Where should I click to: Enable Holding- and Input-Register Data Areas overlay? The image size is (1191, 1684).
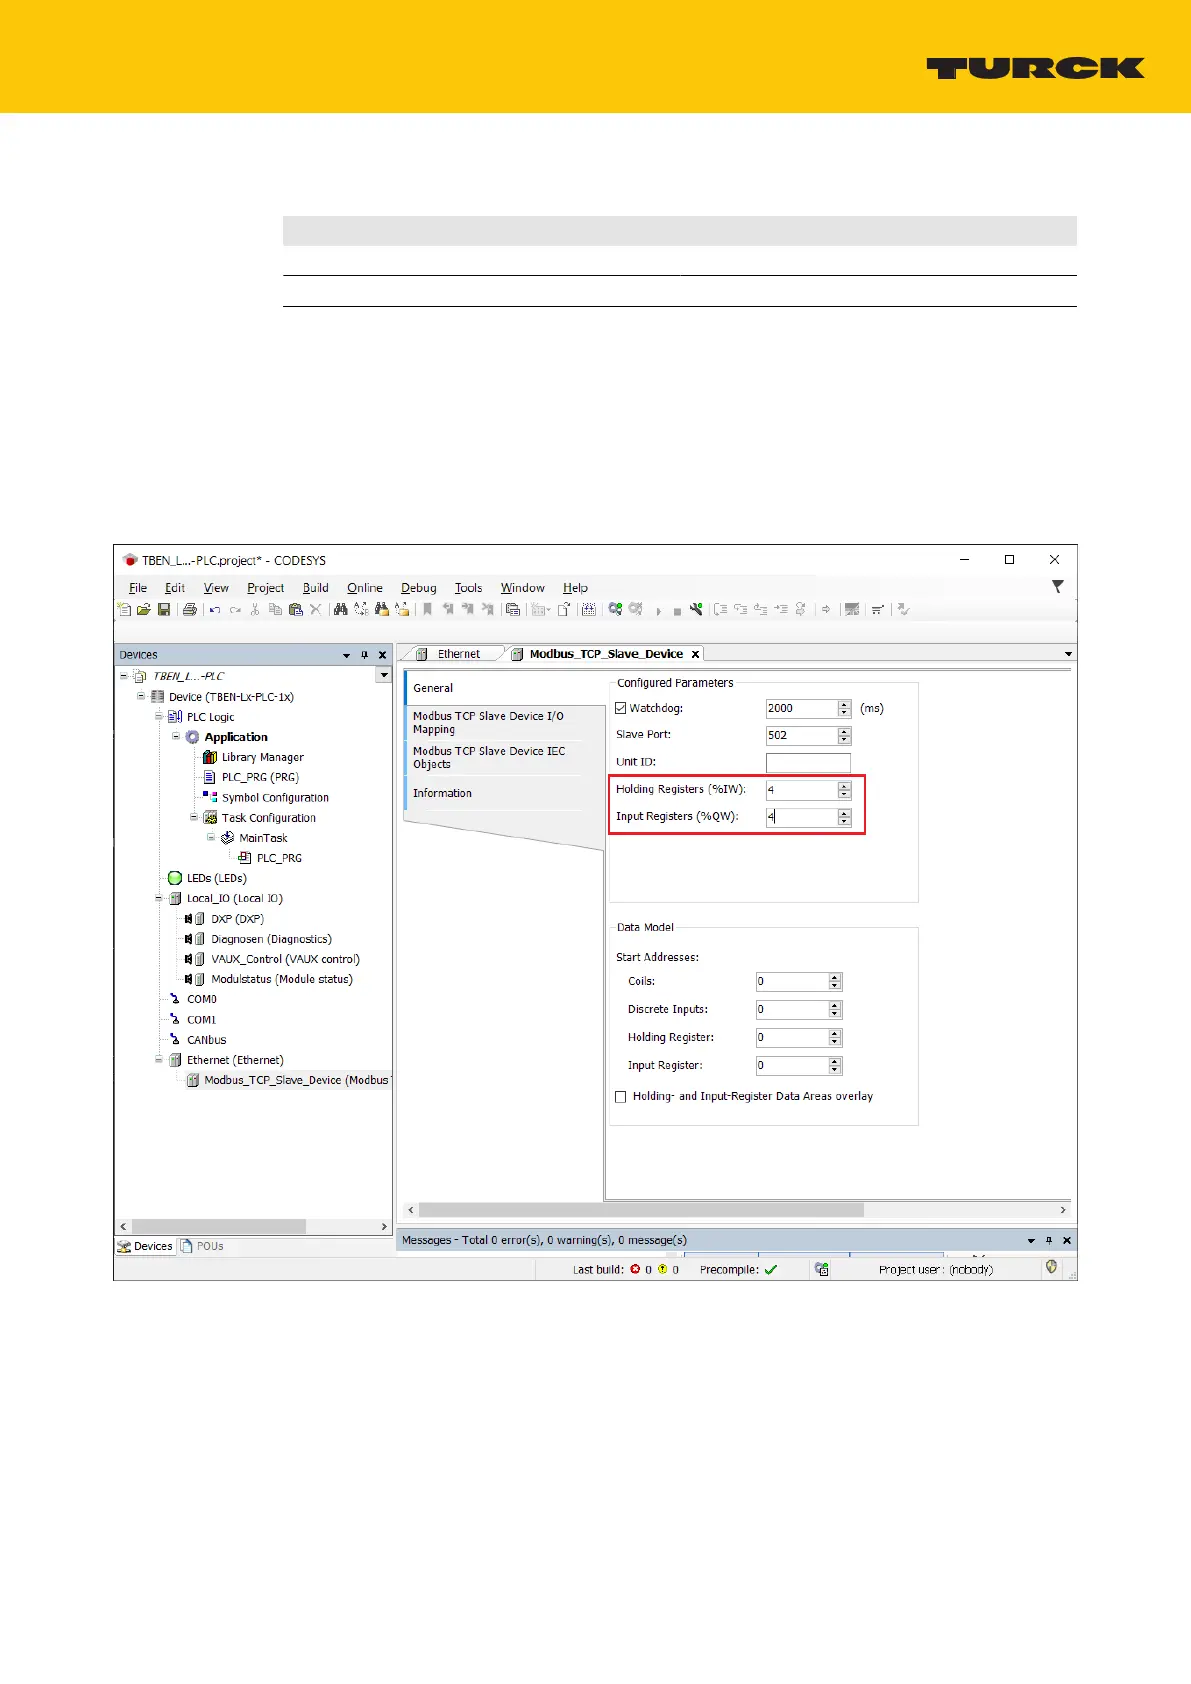pos(621,1097)
